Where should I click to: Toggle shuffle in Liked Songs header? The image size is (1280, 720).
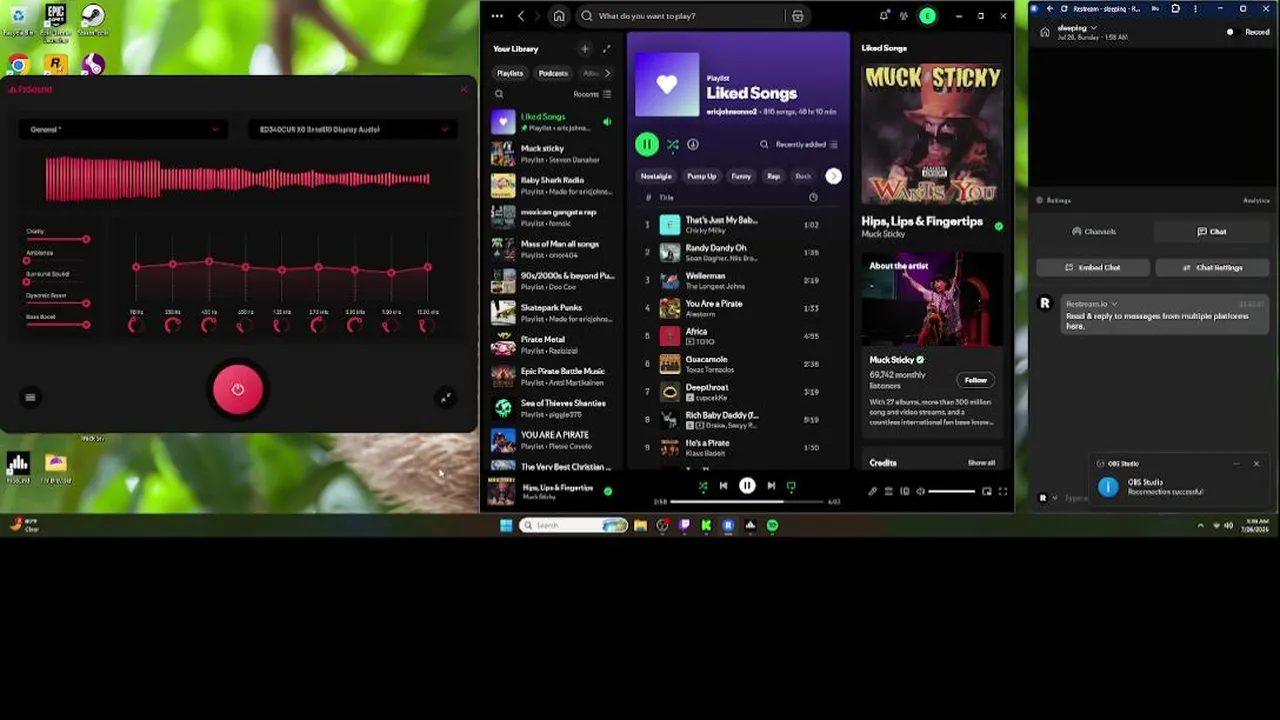(672, 145)
